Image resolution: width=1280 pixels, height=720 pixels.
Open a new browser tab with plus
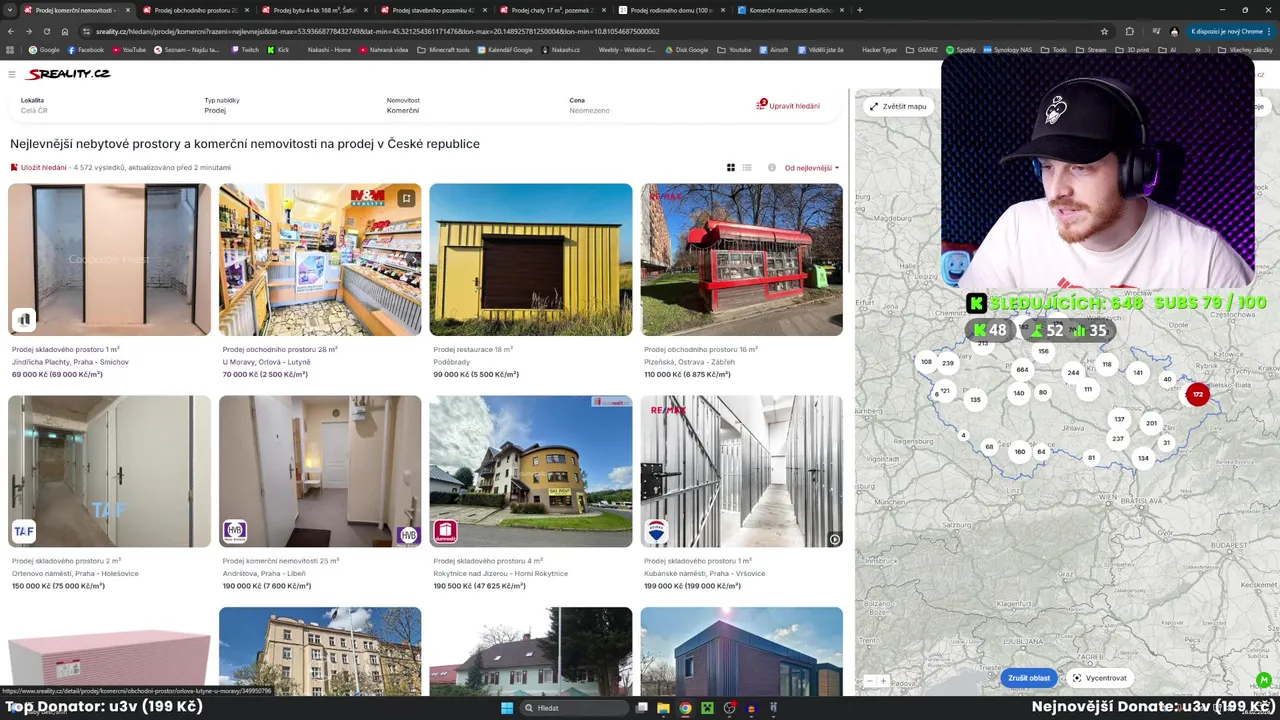(860, 10)
